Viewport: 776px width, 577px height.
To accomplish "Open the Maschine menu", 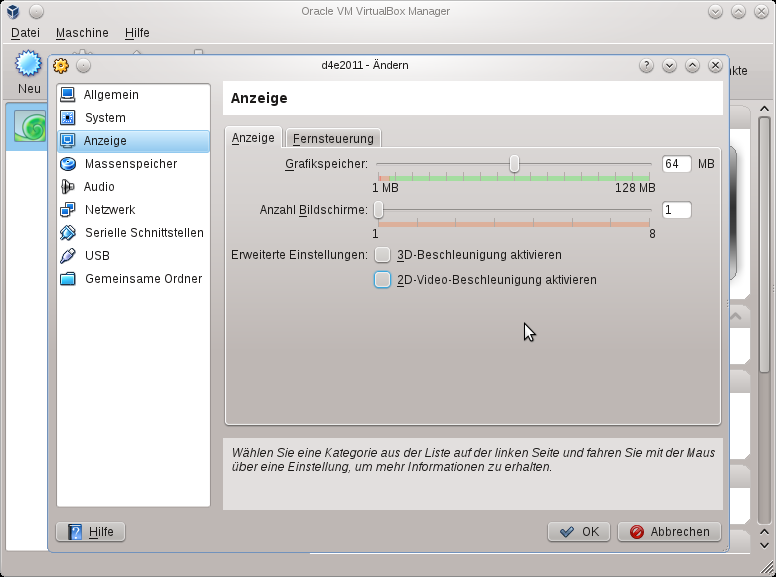I will 82,33.
